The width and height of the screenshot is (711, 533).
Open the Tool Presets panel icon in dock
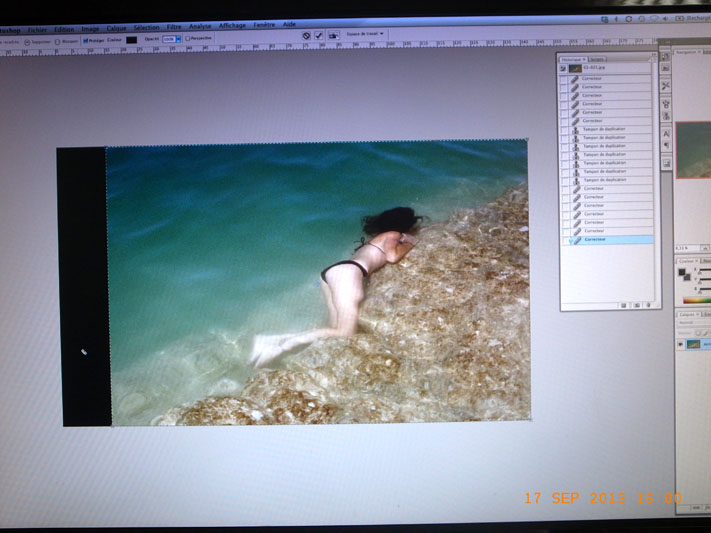tap(666, 86)
